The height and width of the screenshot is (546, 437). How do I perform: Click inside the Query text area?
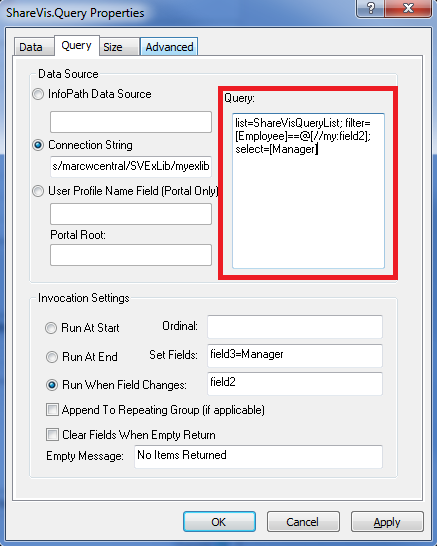(308, 191)
